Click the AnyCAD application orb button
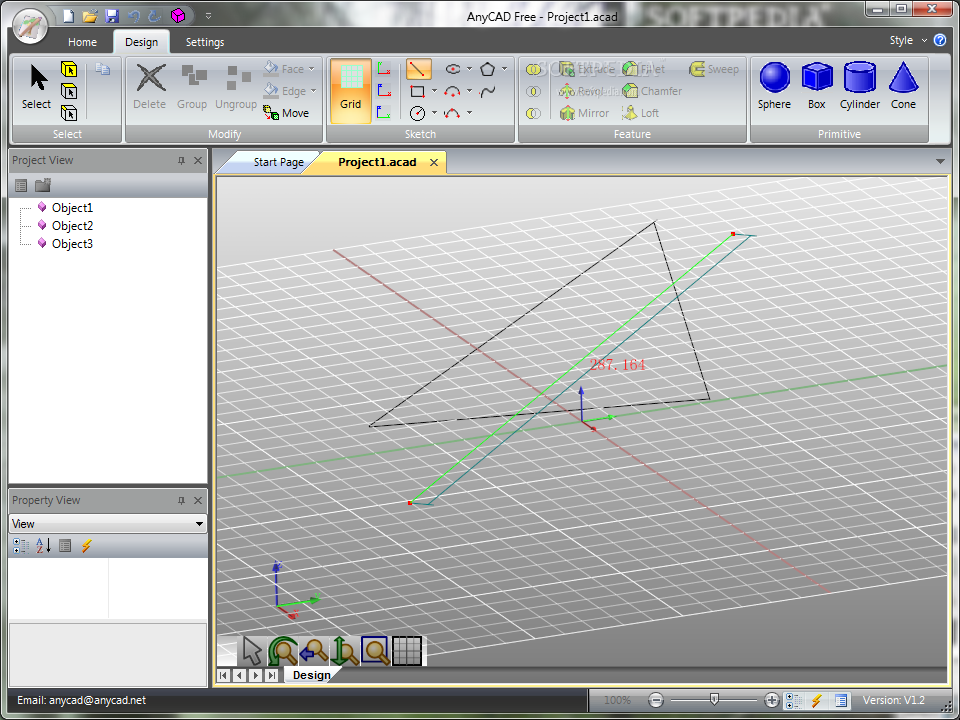960x720 pixels. click(30, 26)
